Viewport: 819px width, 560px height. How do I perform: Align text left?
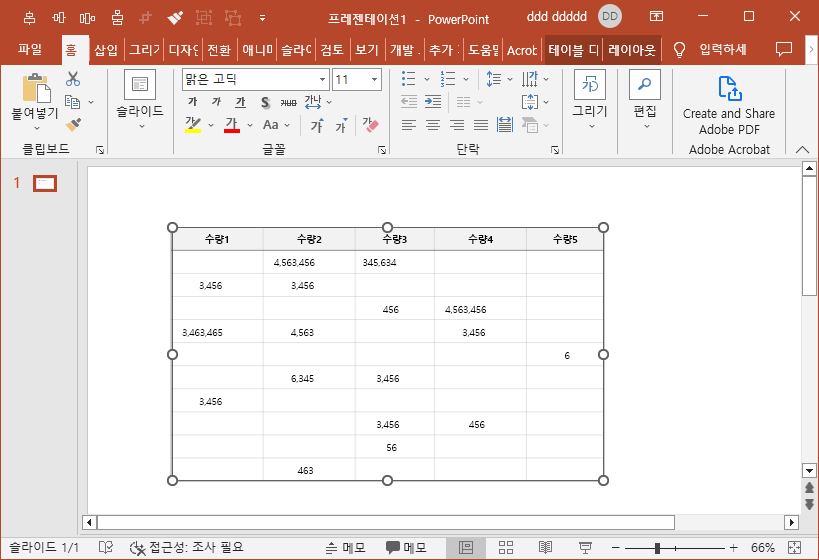pos(408,125)
